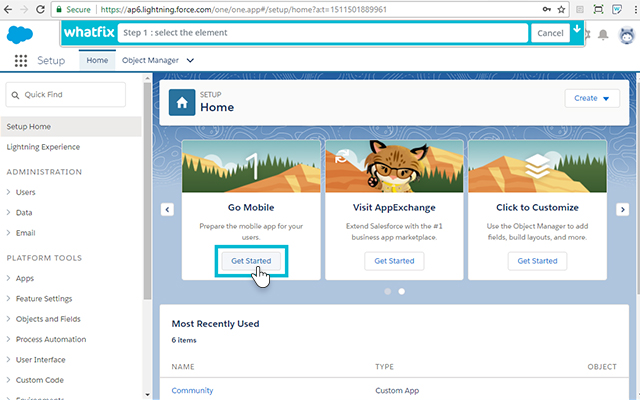Click the browser forward arrow
The width and height of the screenshot is (640, 400).
click(x=24, y=9)
